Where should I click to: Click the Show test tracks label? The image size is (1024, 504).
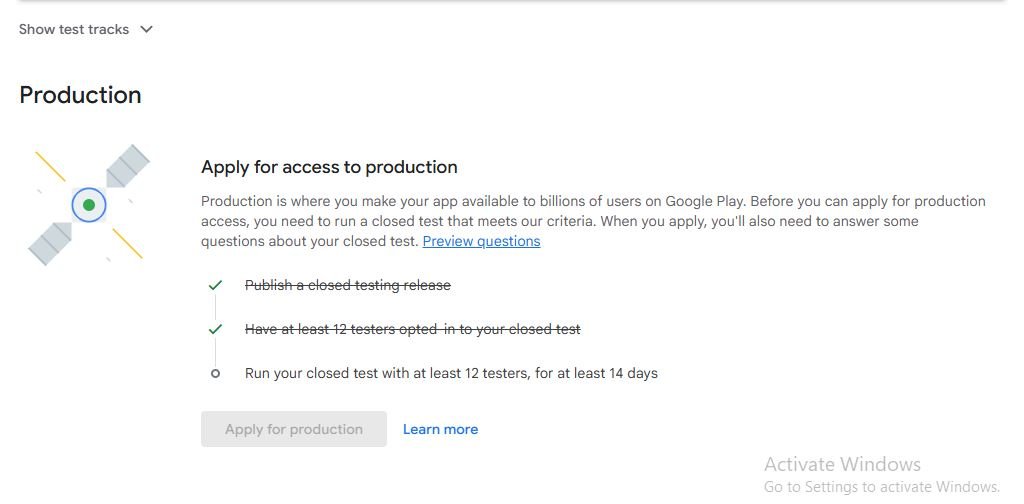(74, 29)
